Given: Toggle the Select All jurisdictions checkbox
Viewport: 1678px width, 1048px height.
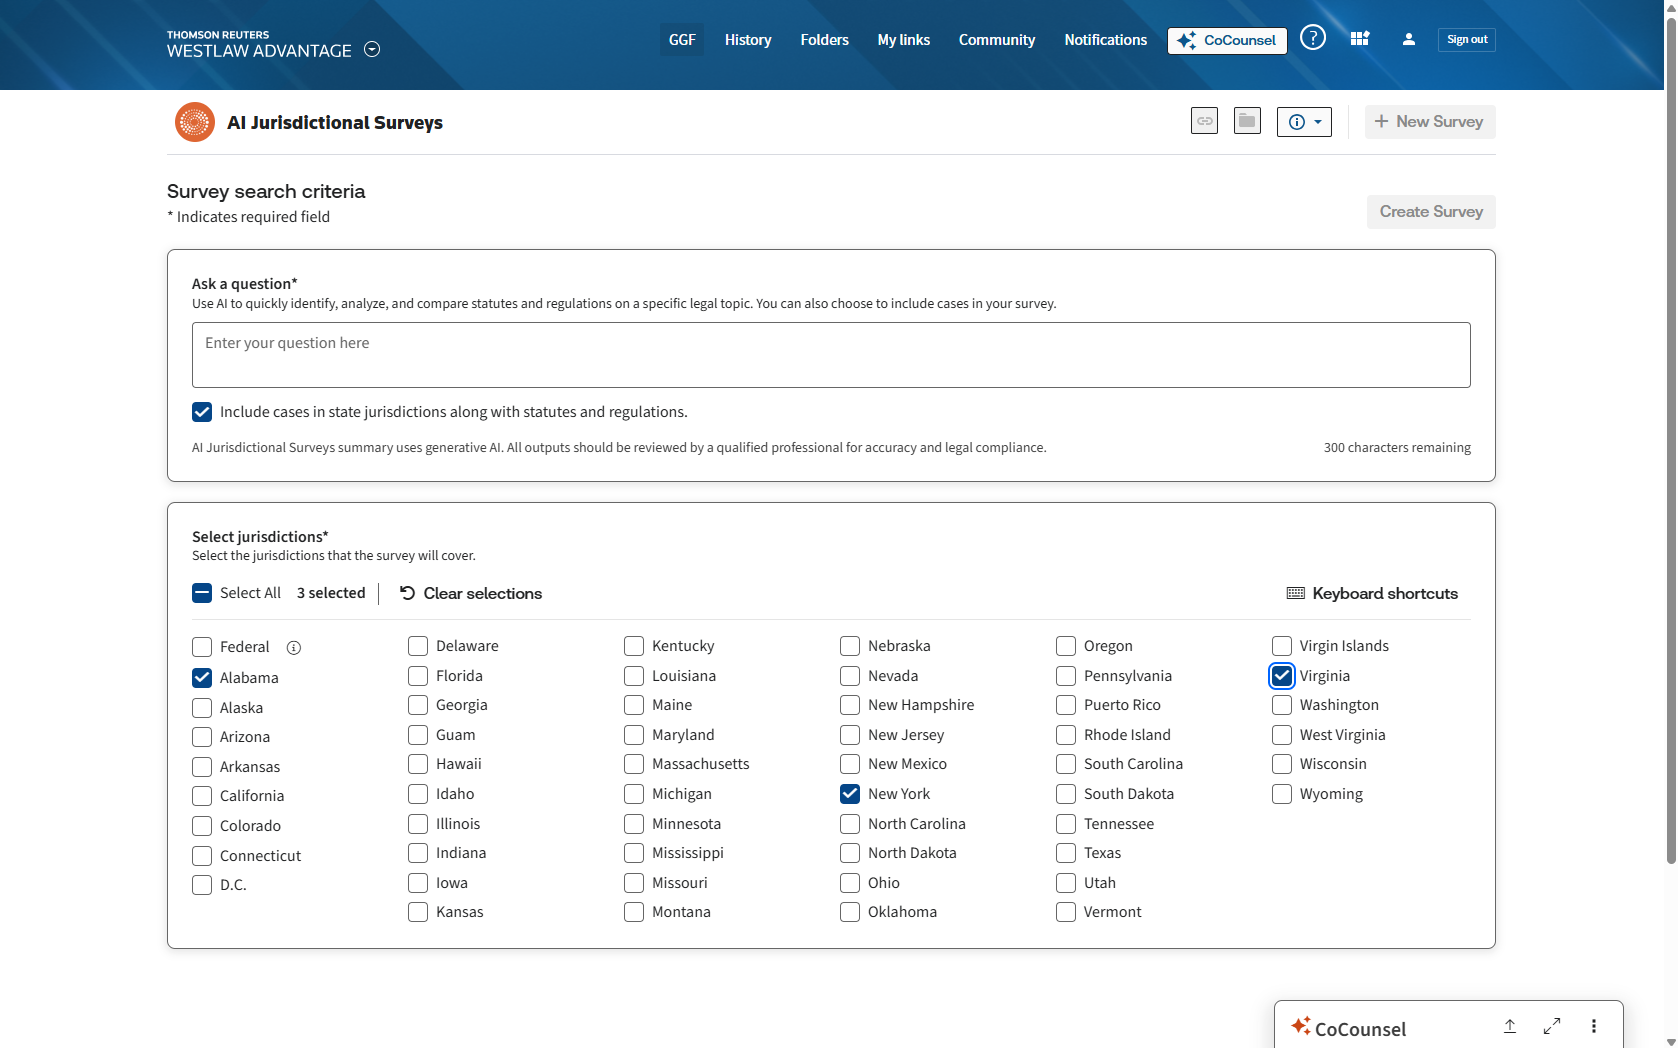Looking at the screenshot, I should point(202,593).
